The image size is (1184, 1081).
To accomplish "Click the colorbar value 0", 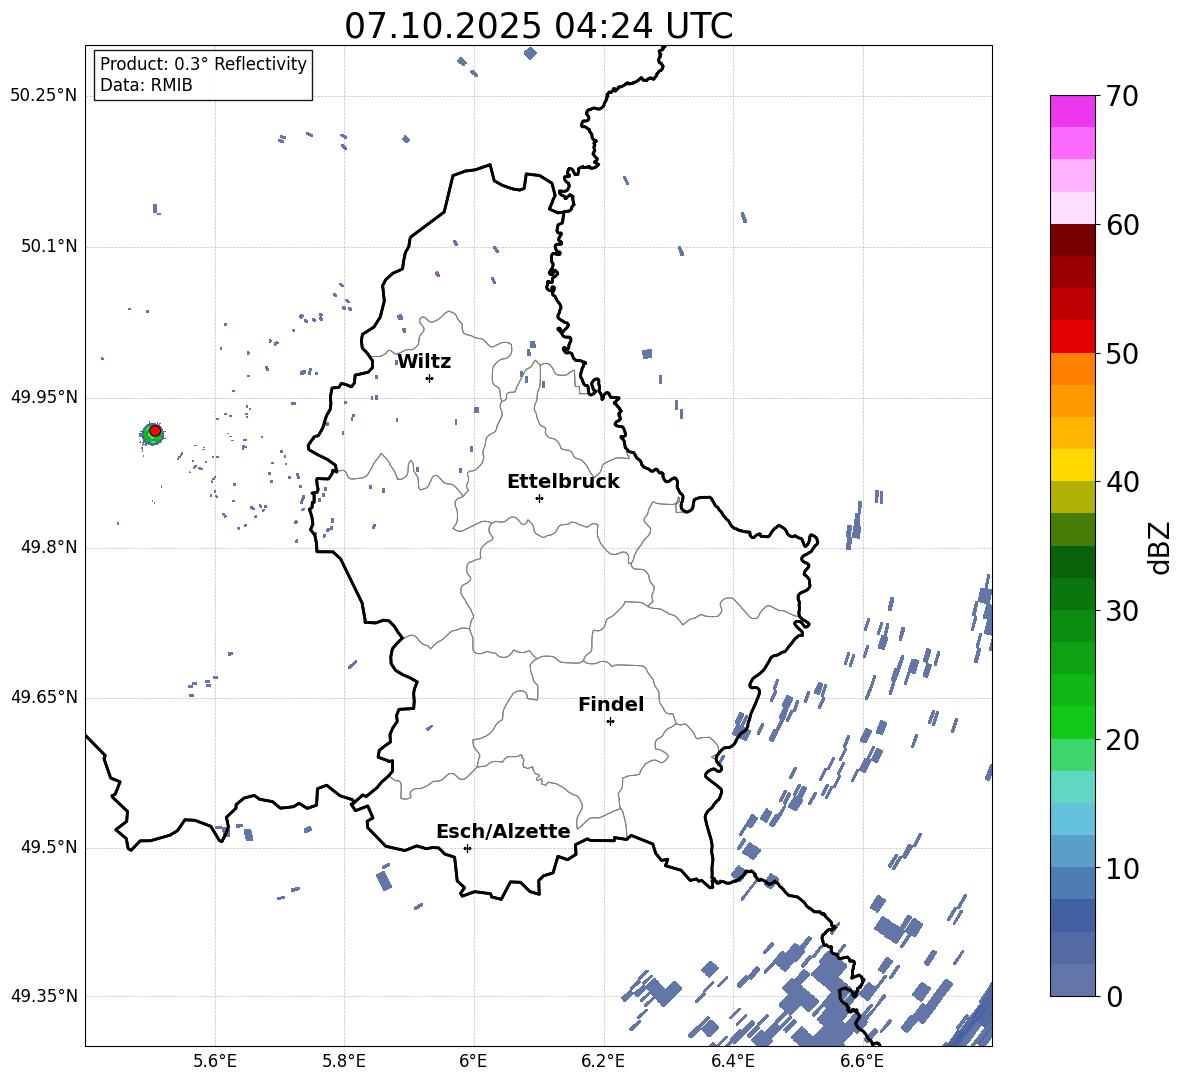I will [x=1114, y=996].
